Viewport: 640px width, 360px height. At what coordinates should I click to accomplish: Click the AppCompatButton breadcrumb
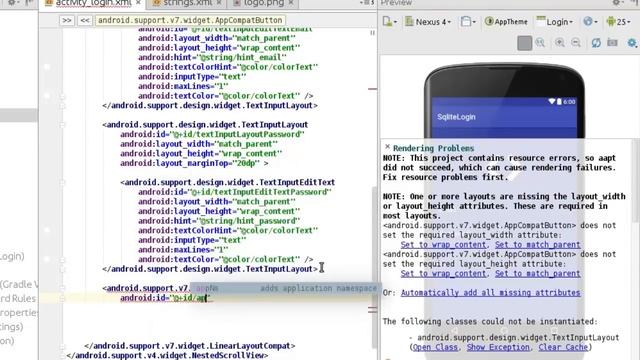[190, 20]
